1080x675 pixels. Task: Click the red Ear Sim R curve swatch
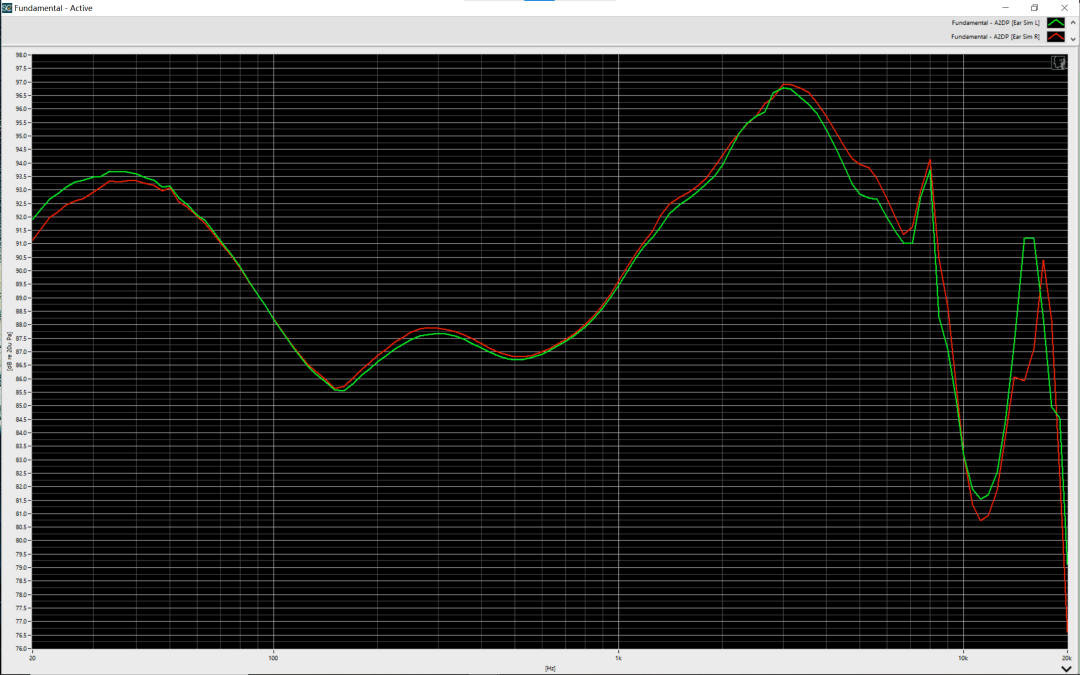[1055, 37]
